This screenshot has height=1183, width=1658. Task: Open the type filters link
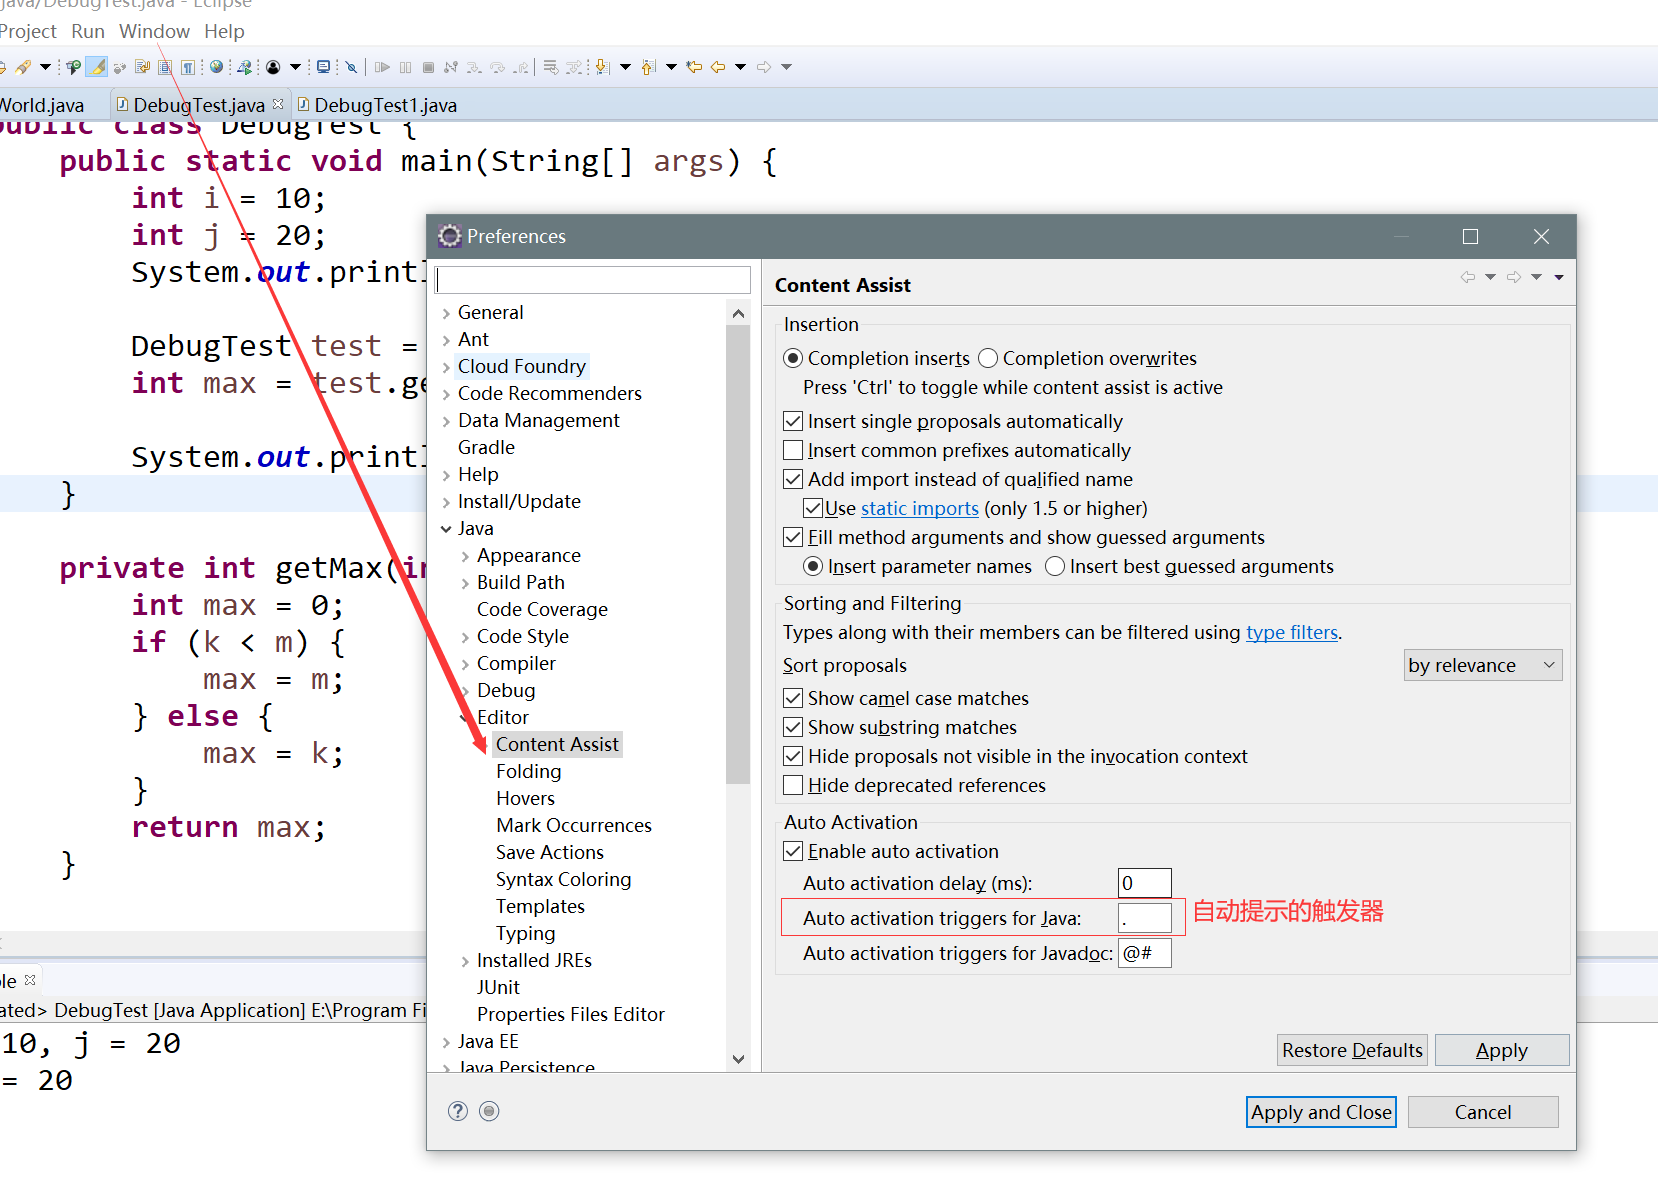tap(1292, 632)
